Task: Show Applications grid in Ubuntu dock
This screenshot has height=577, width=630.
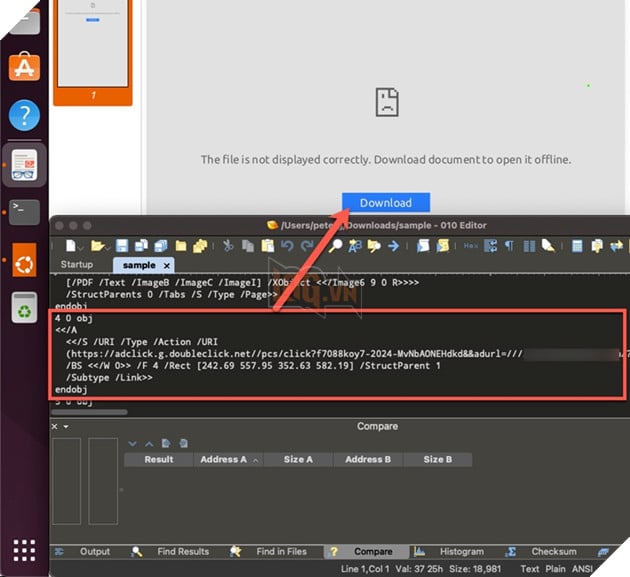Action: tap(24, 550)
